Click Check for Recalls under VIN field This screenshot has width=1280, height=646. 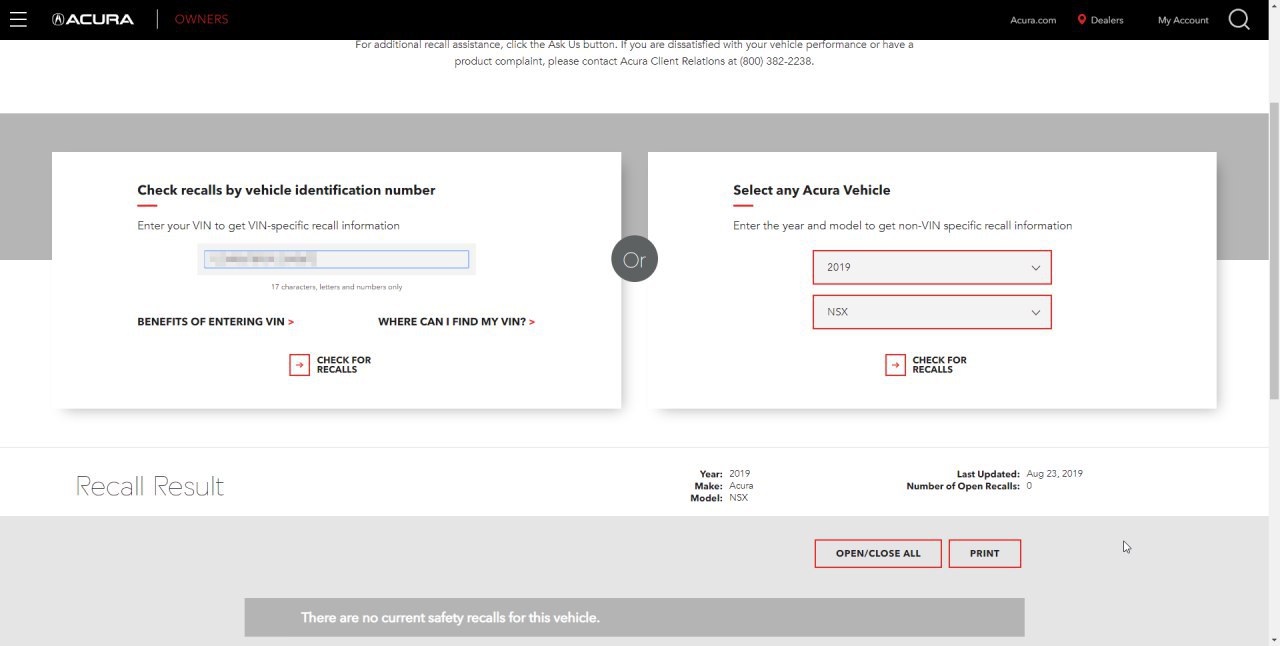(x=344, y=365)
